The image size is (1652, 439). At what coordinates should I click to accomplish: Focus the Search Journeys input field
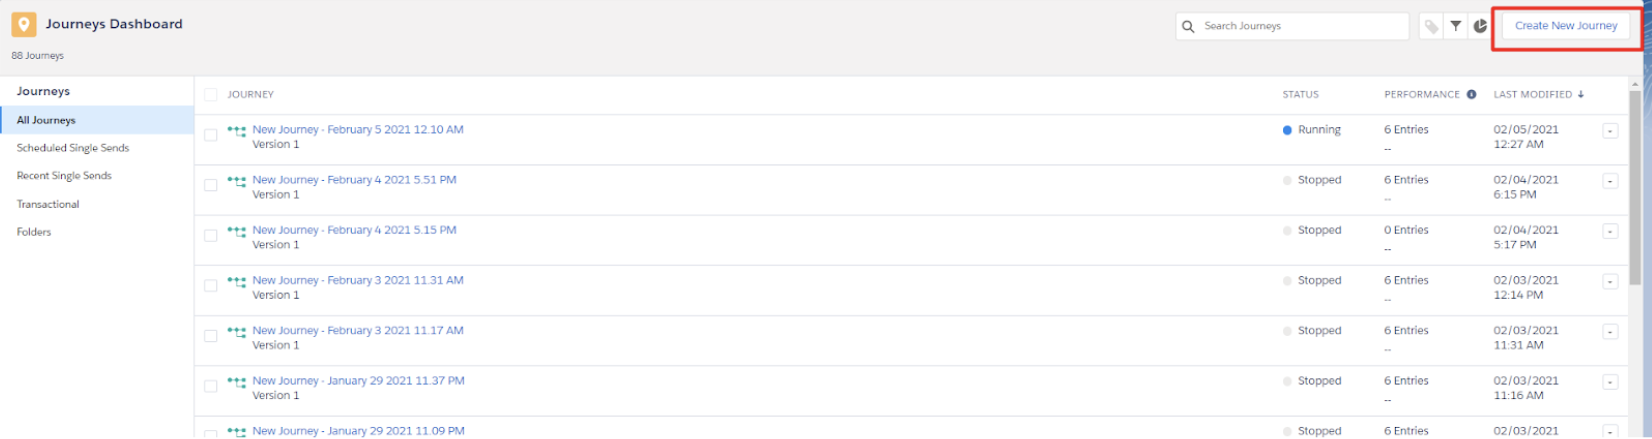[1293, 27]
